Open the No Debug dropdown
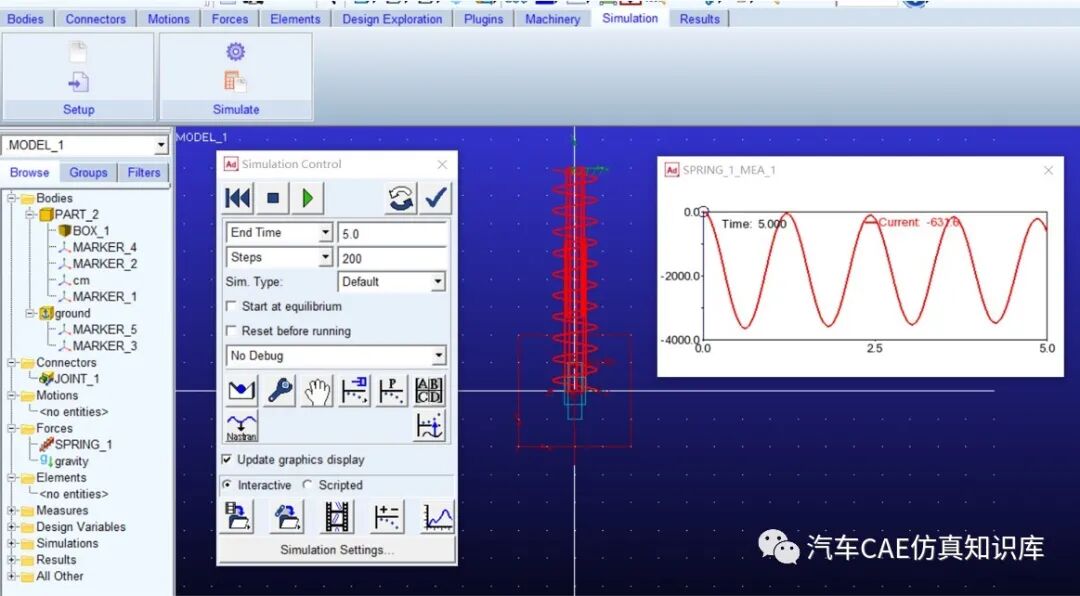Screen dimensions: 1080x596 pos(439,356)
